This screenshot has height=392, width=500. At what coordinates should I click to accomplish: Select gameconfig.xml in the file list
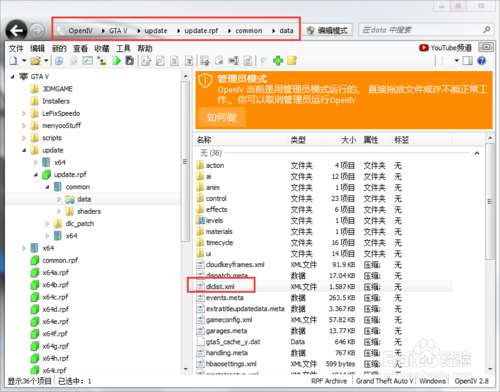(x=229, y=320)
